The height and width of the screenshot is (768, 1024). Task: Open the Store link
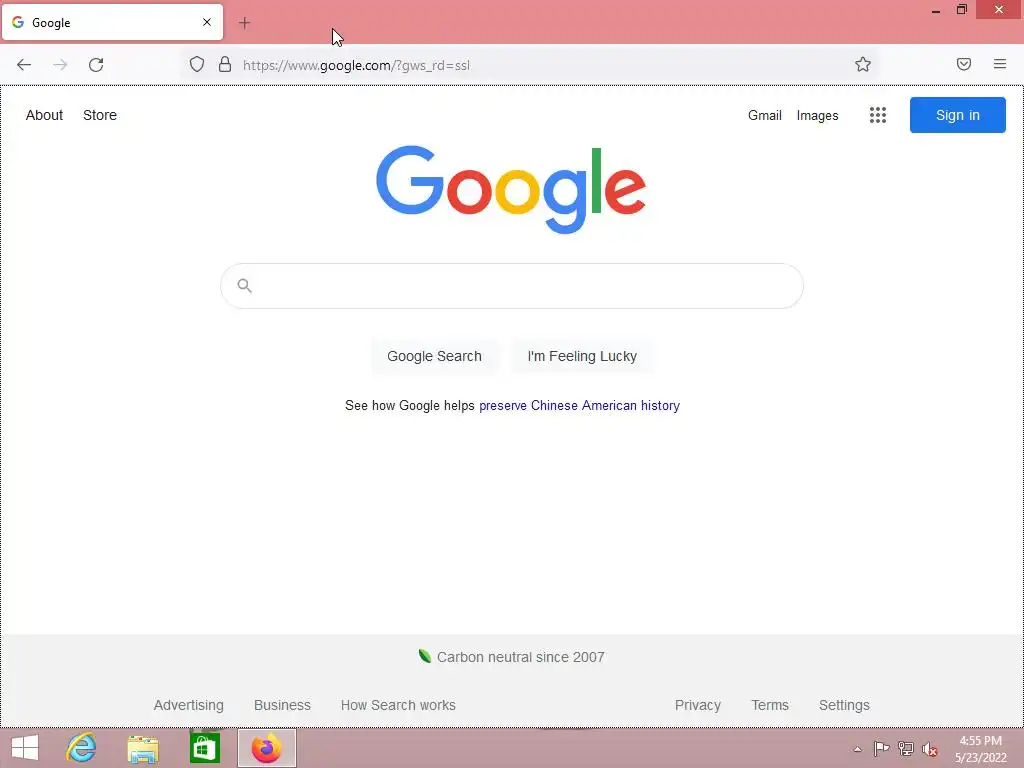100,115
